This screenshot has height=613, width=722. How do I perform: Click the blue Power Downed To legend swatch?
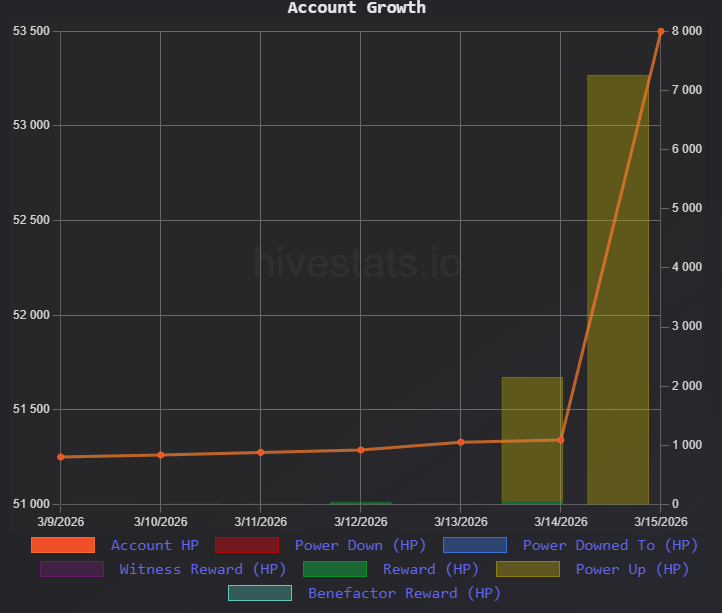coord(475,545)
